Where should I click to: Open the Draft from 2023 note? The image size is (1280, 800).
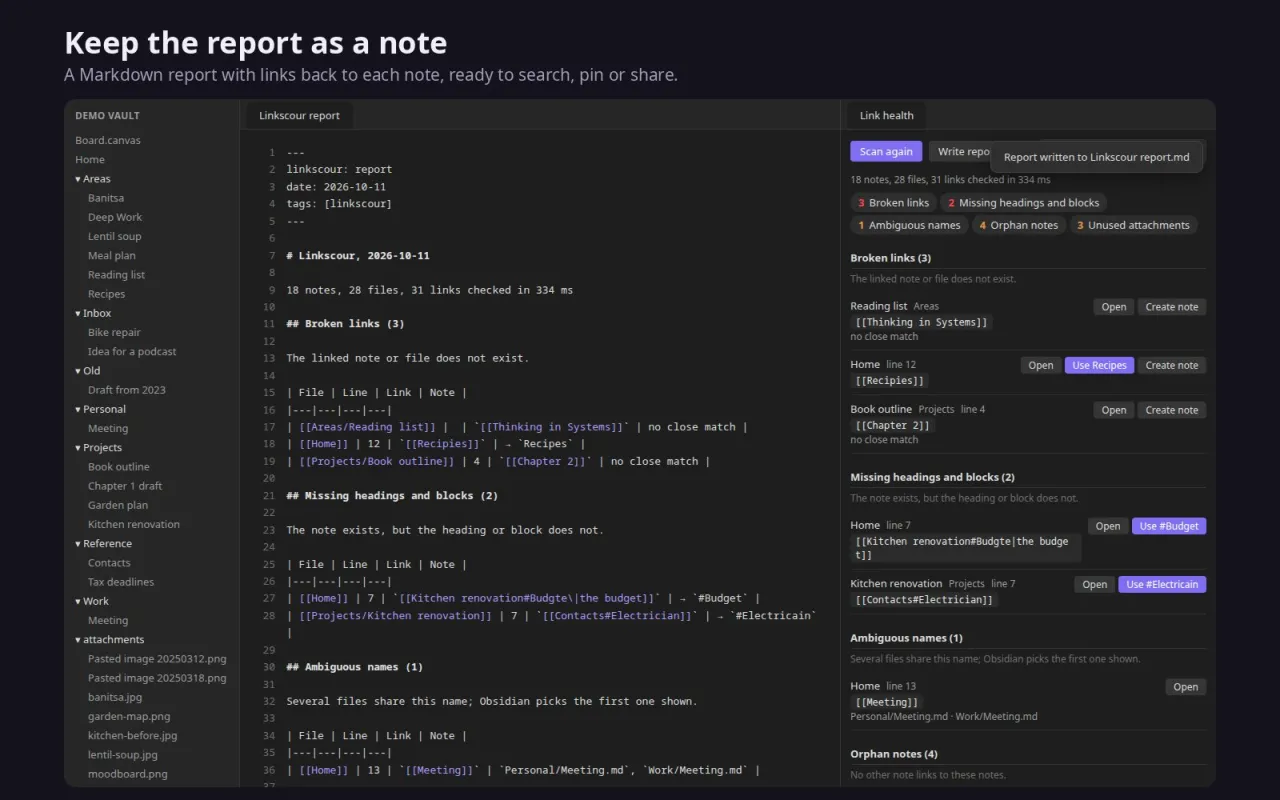pos(127,390)
